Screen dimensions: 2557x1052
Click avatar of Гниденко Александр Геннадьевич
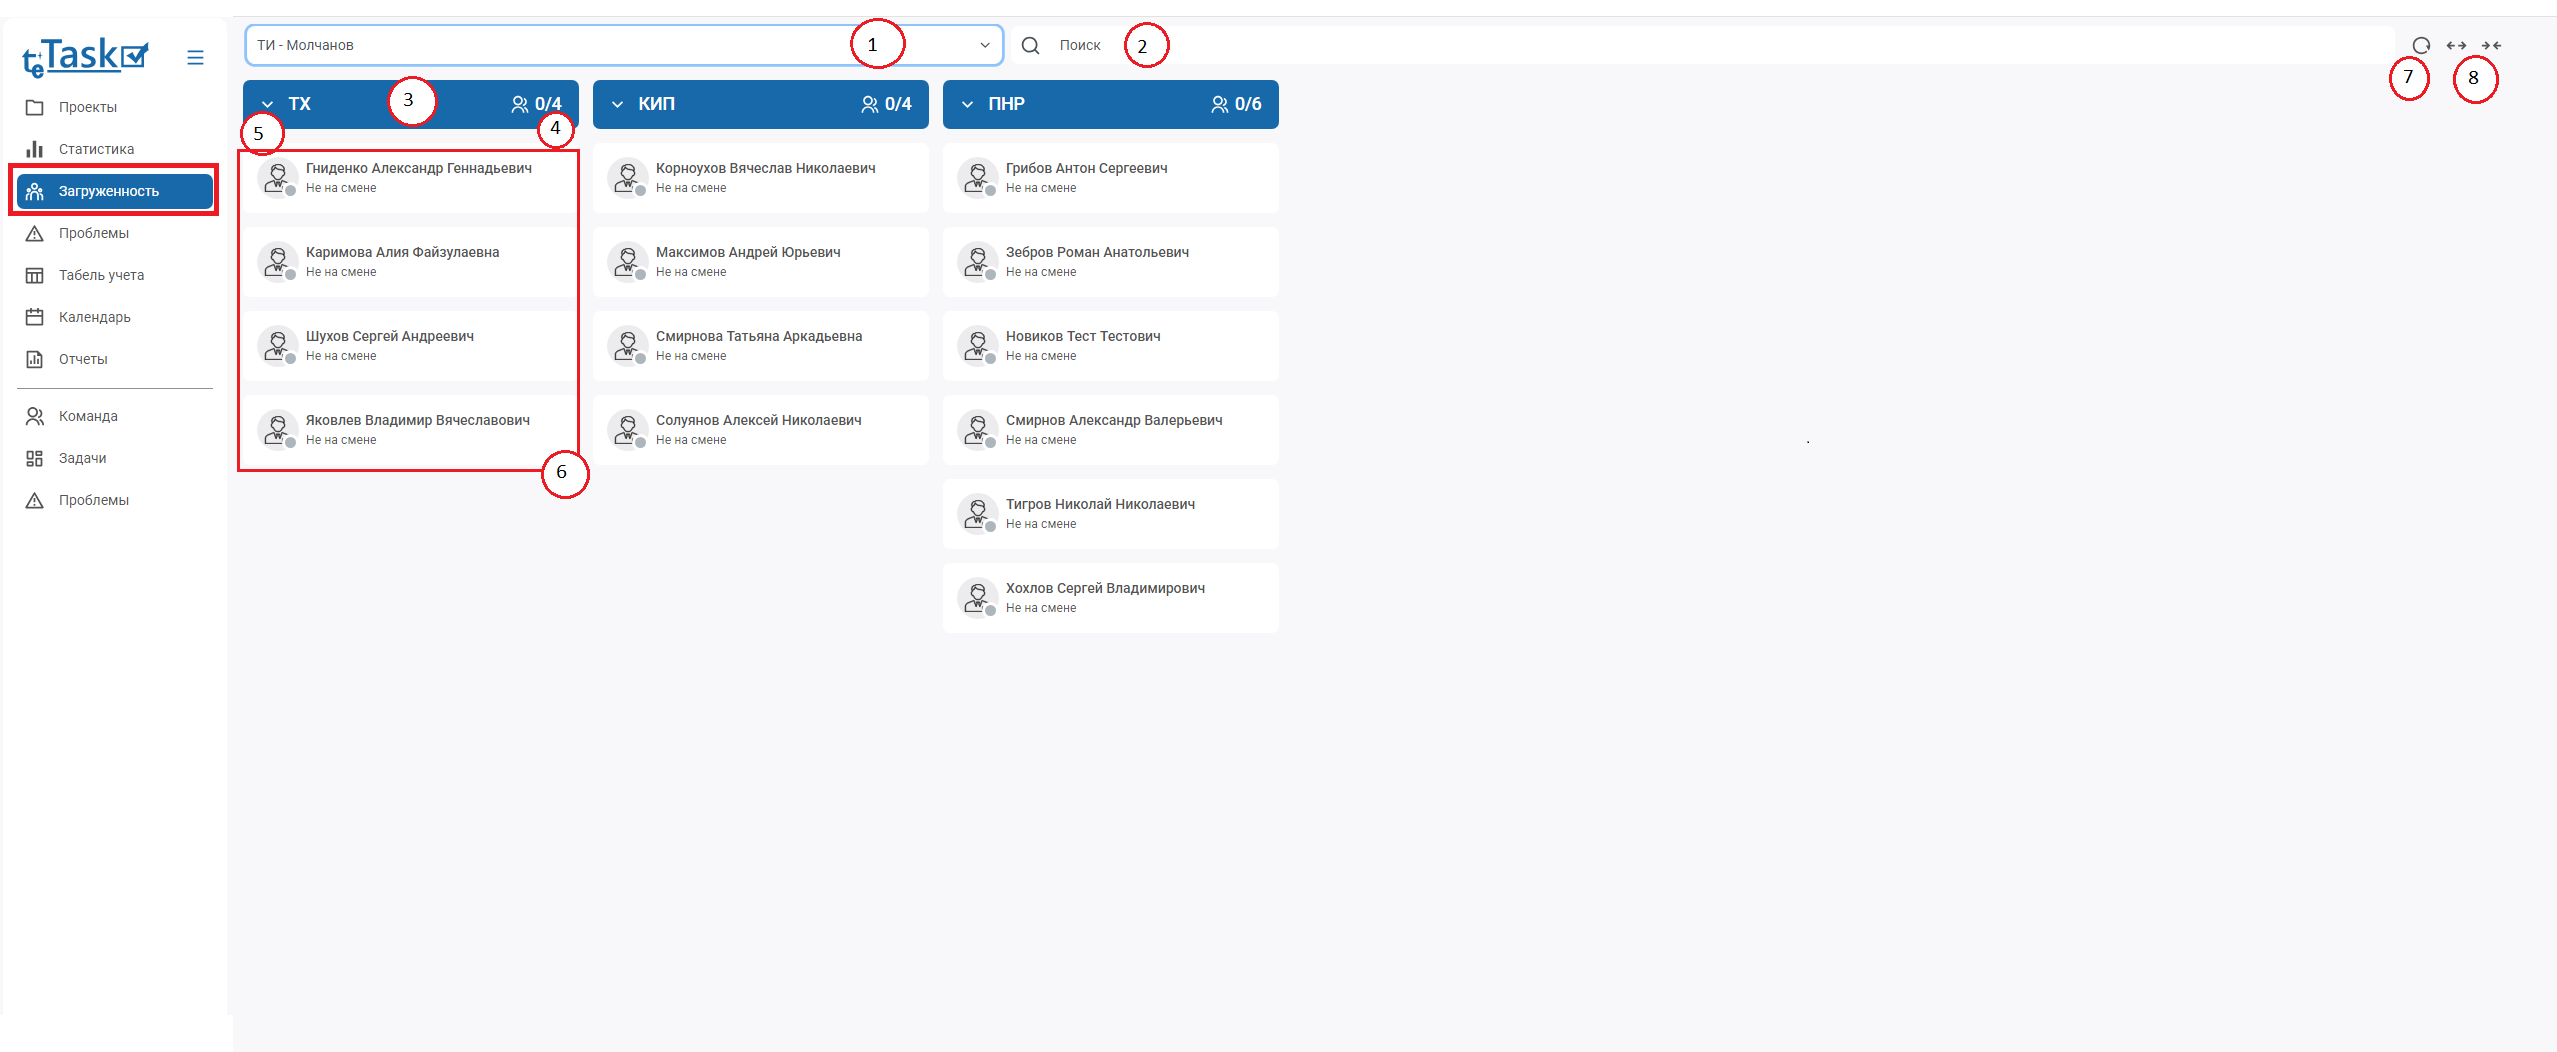[x=277, y=177]
